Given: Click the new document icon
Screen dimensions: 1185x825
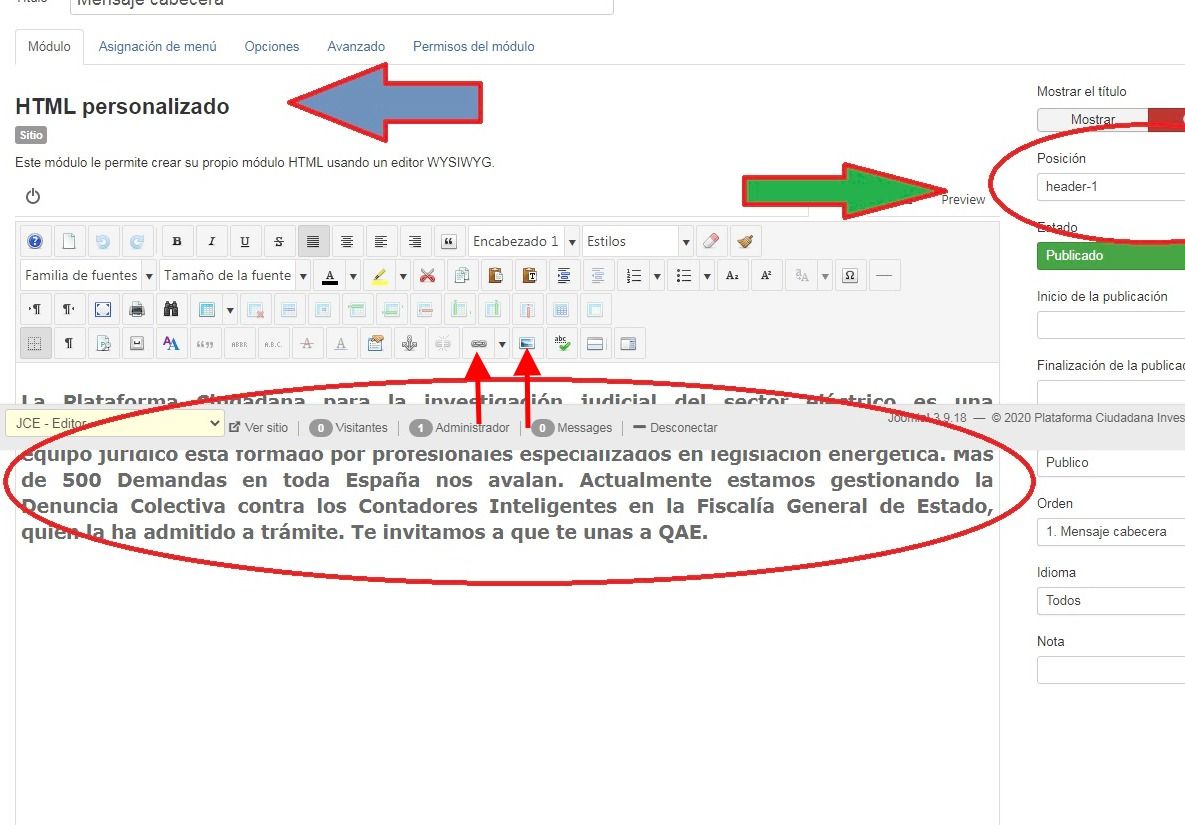Looking at the screenshot, I should pos(69,242).
